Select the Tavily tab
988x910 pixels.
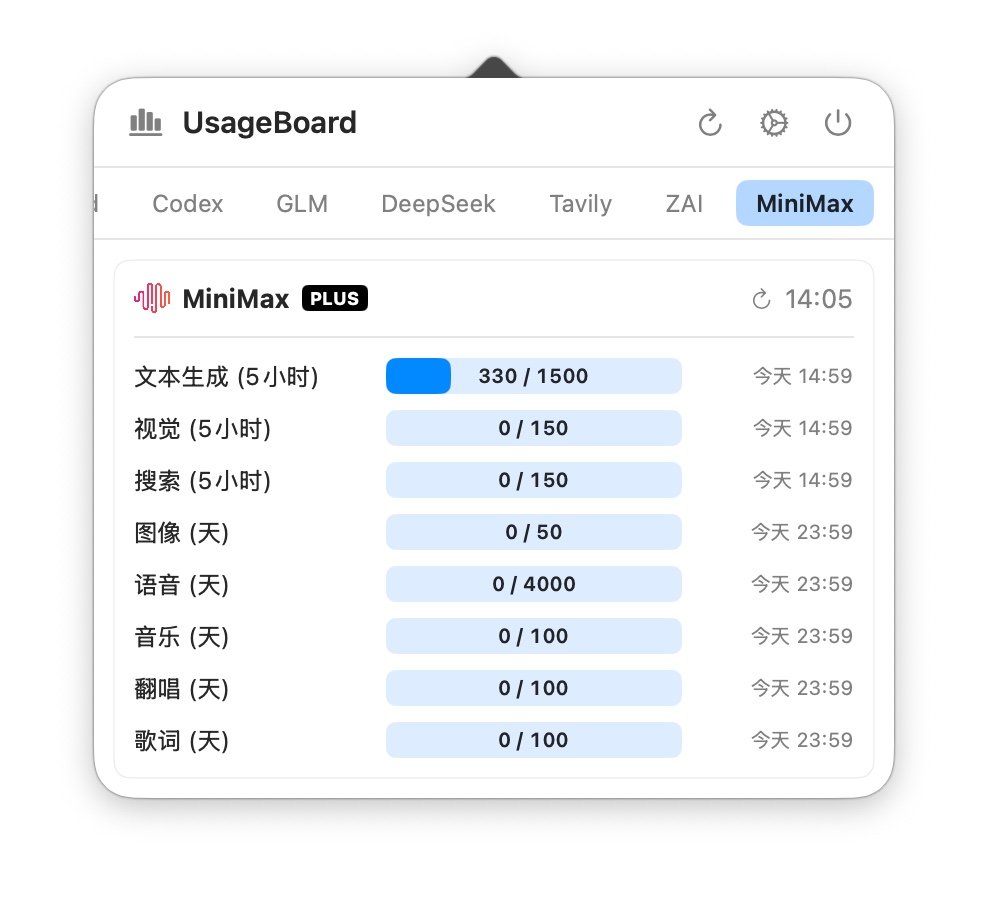pos(580,204)
